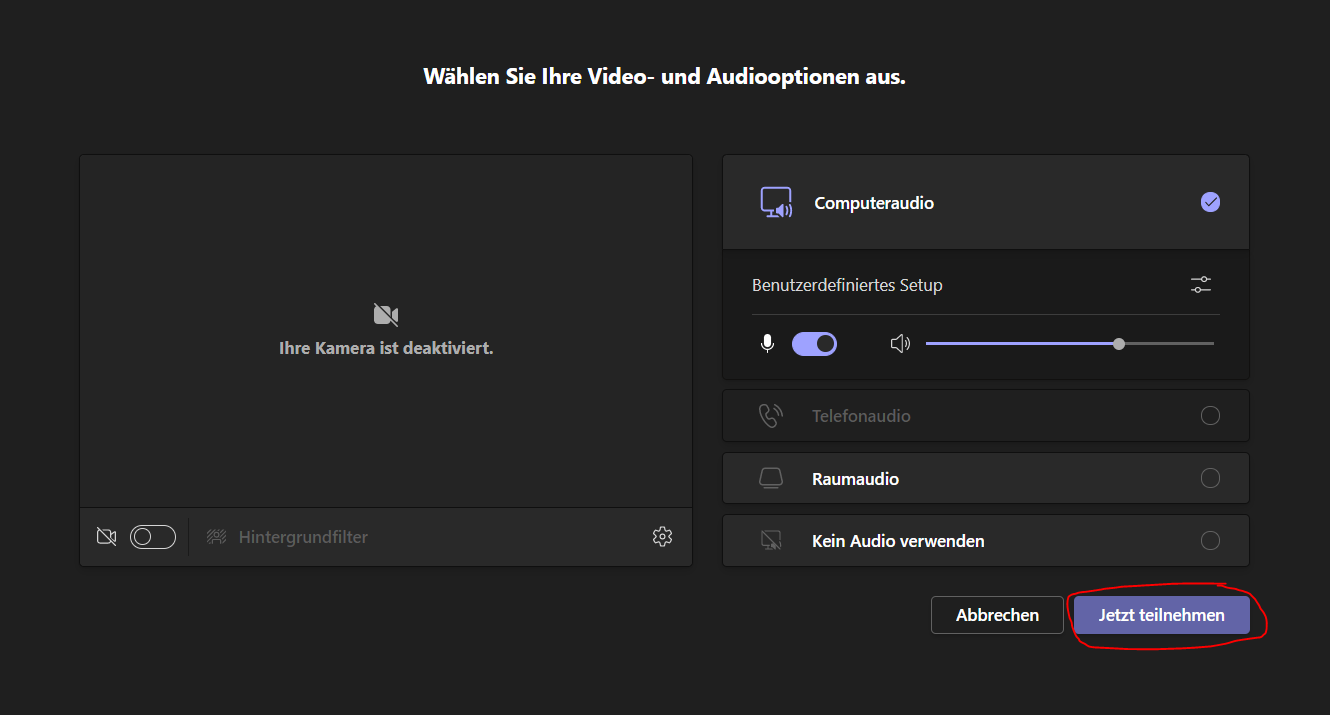Image resolution: width=1330 pixels, height=715 pixels.
Task: Select the Raumaudio radio button
Action: click(x=1210, y=479)
